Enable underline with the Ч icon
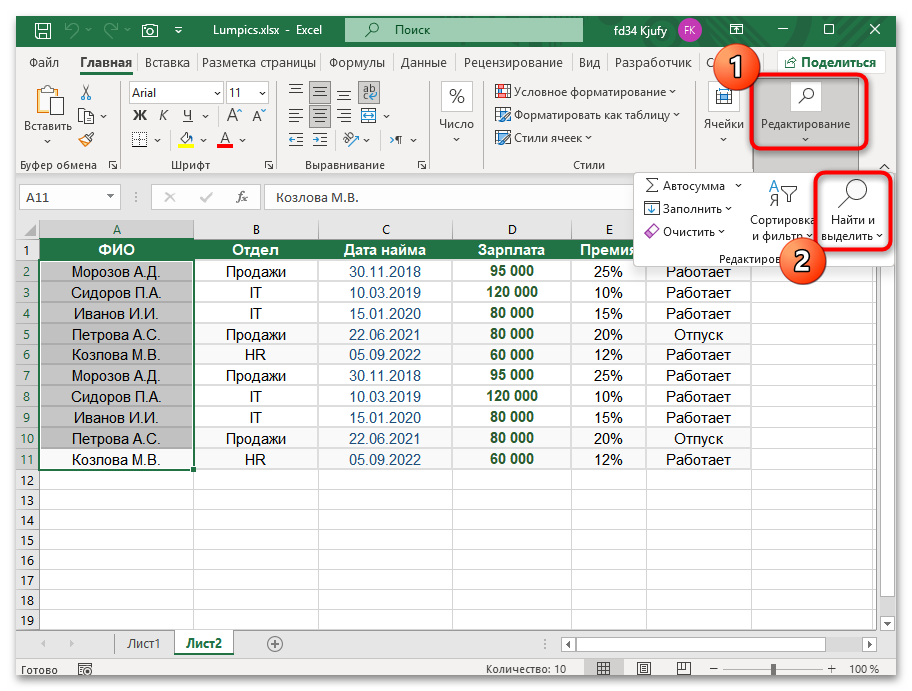912x691 pixels. pyautogui.click(x=186, y=113)
